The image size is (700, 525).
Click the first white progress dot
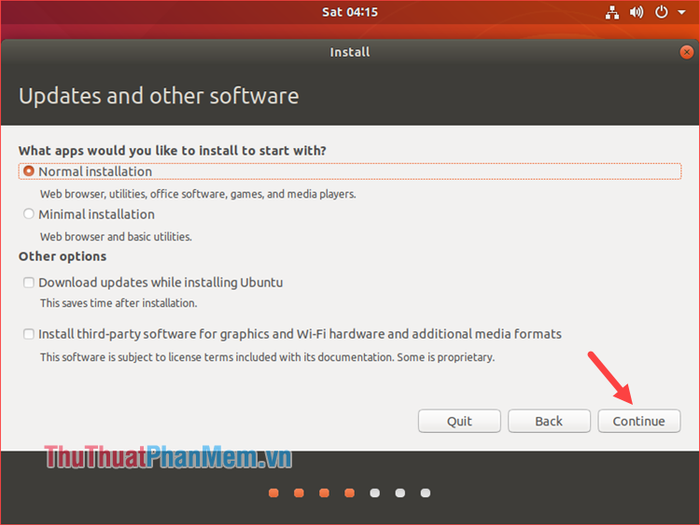click(375, 493)
